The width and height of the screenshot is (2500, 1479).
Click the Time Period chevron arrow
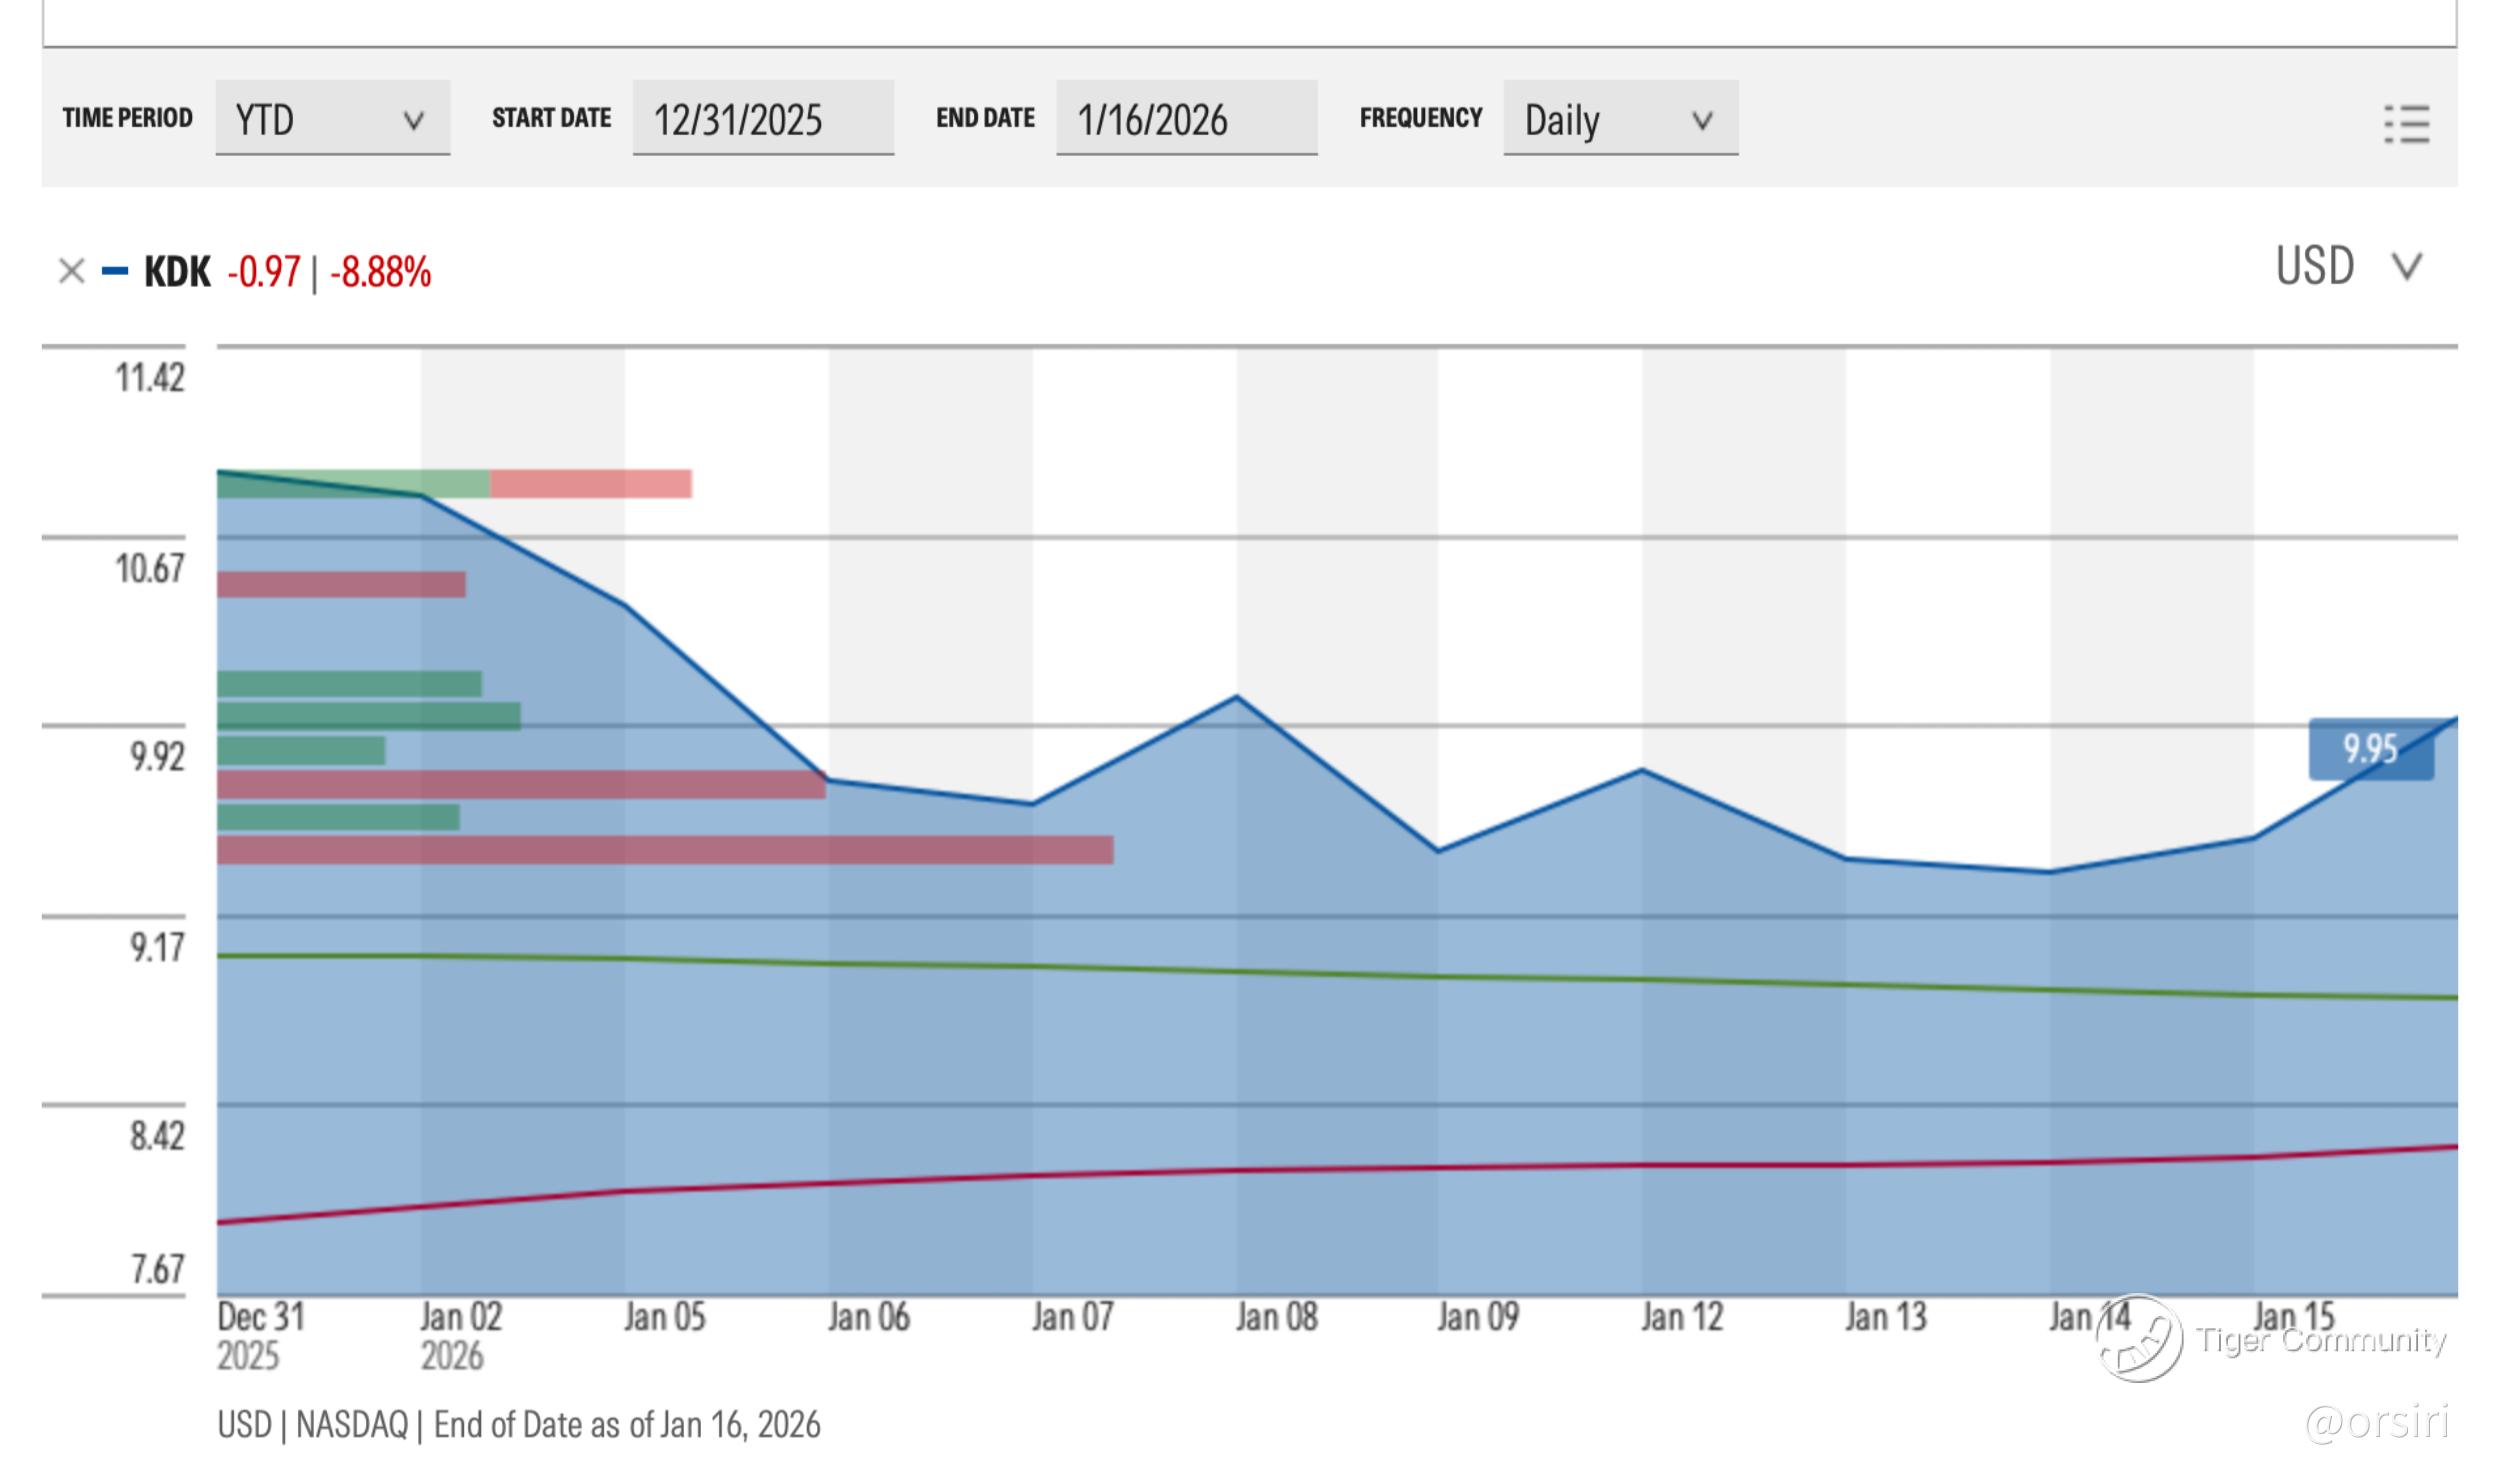tap(413, 121)
